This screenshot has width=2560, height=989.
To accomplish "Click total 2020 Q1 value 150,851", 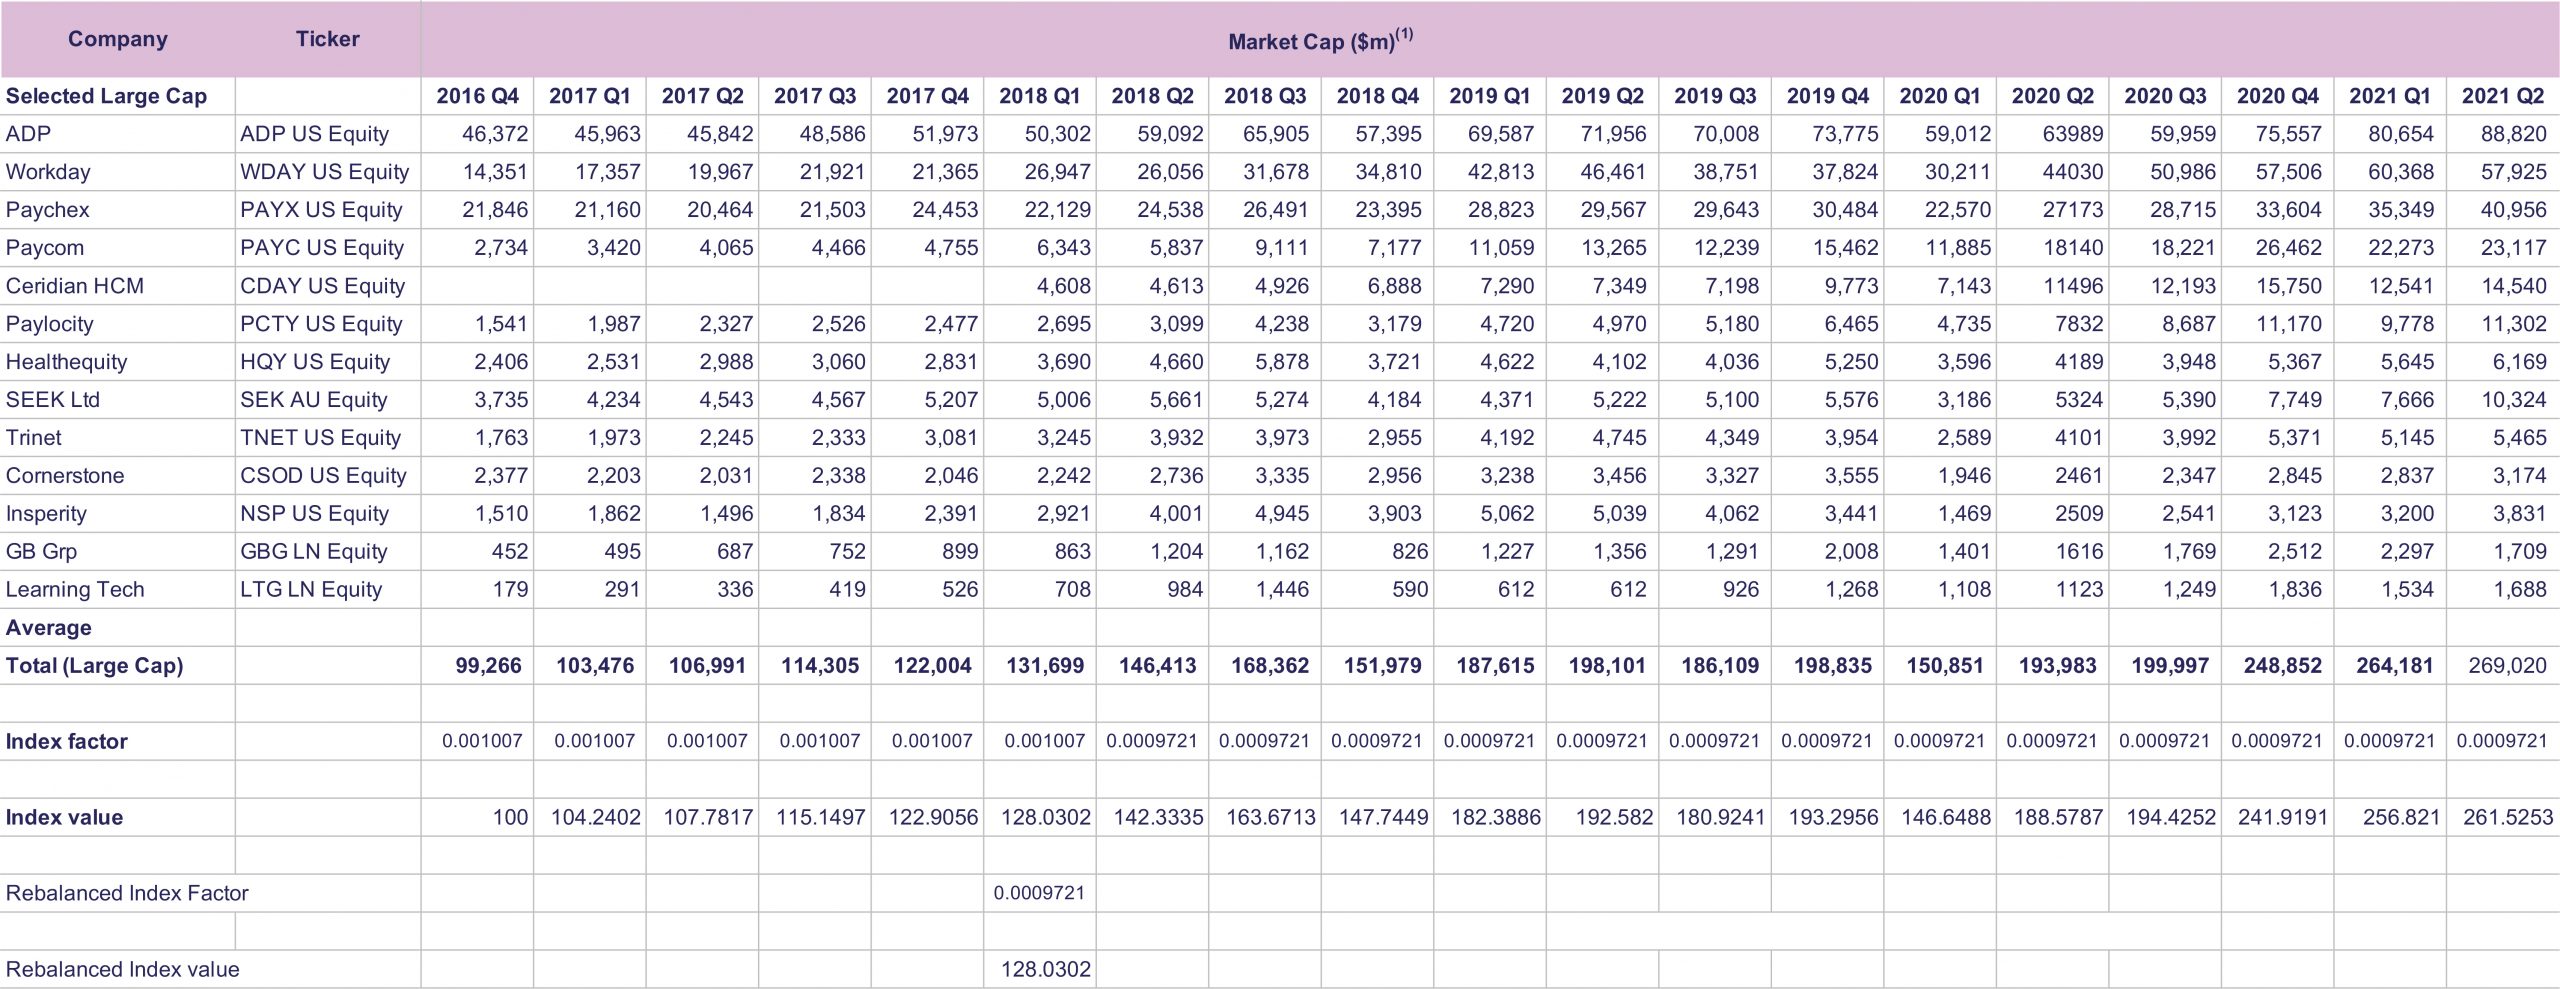I will [1944, 666].
